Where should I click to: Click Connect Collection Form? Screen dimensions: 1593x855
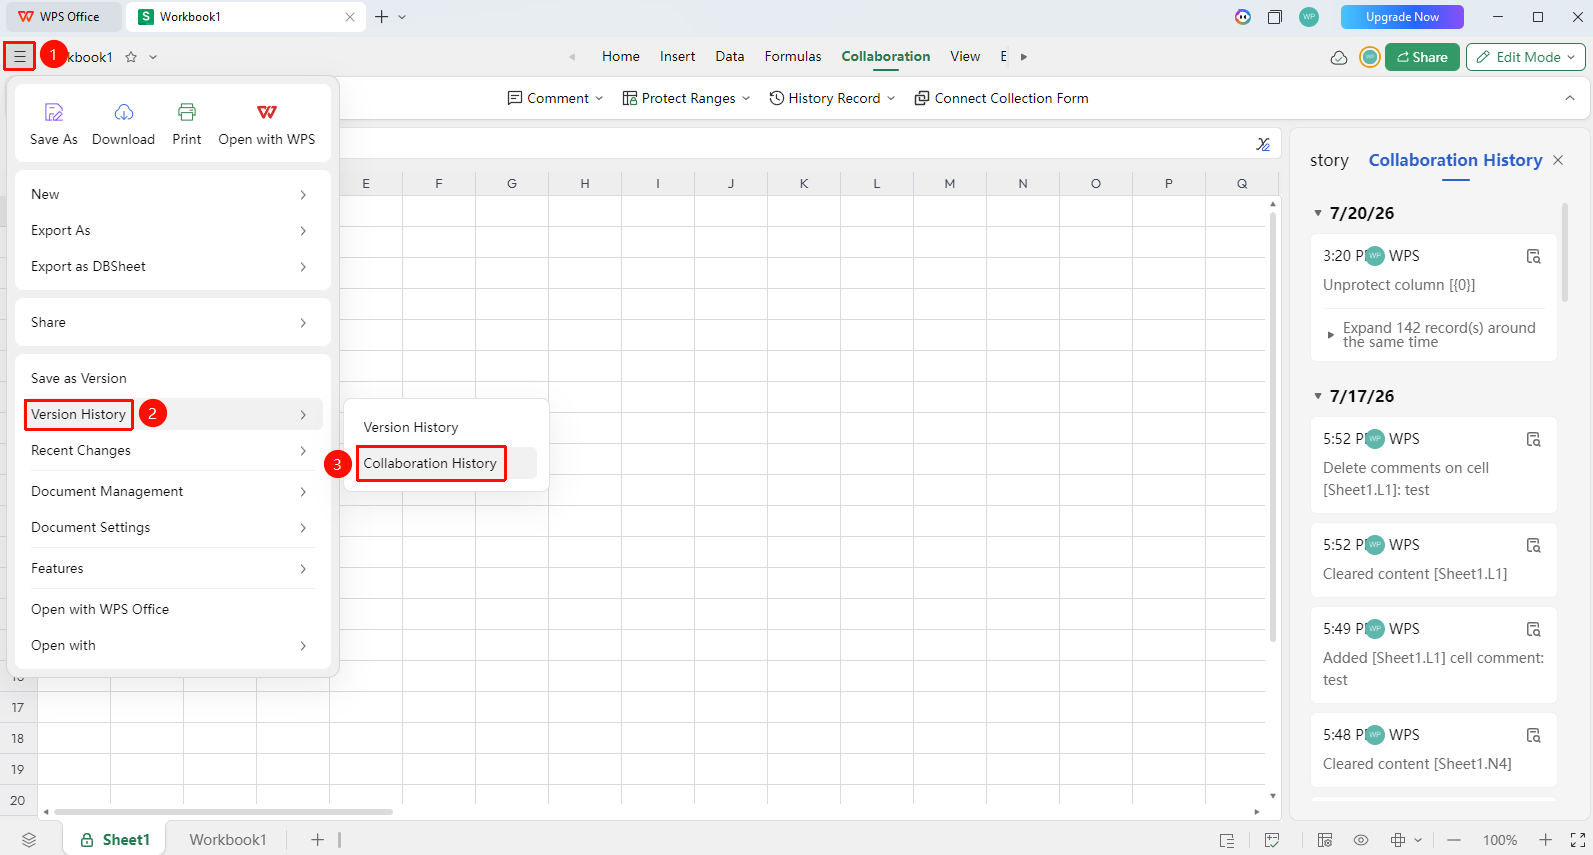click(1001, 98)
